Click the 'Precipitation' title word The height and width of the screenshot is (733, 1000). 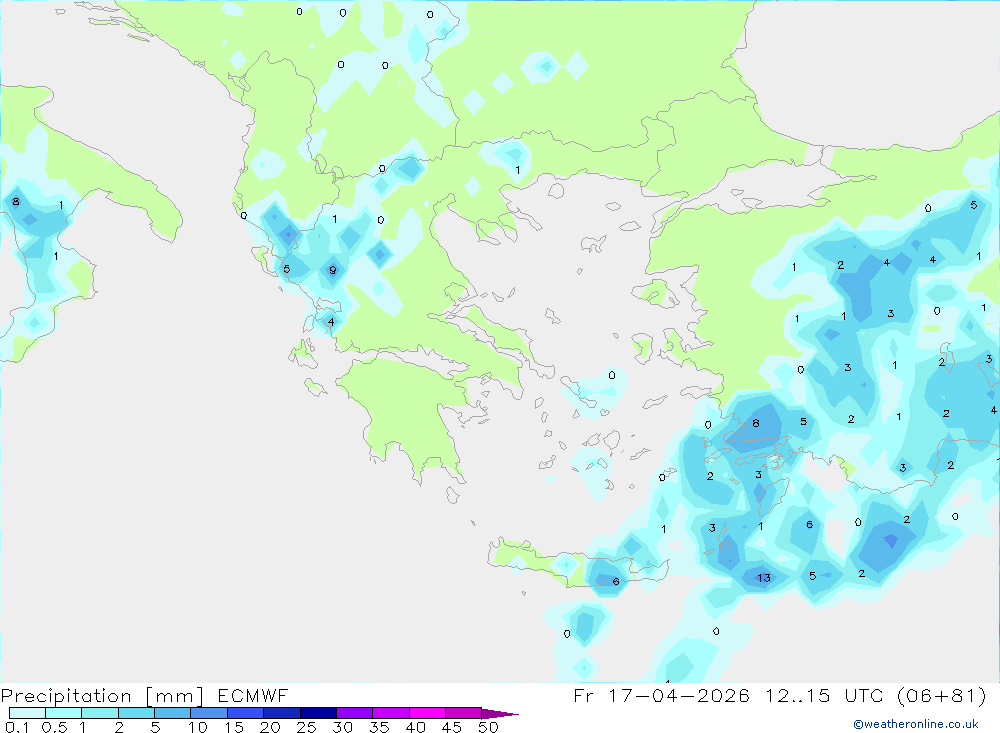(66, 696)
